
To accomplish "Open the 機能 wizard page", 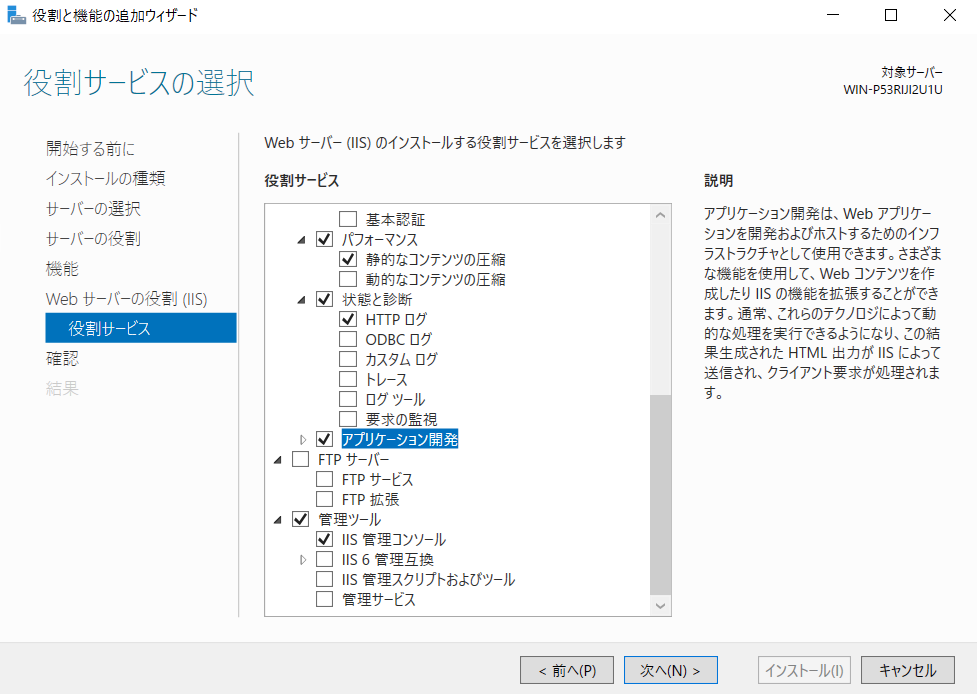I will pyautogui.click(x=62, y=268).
